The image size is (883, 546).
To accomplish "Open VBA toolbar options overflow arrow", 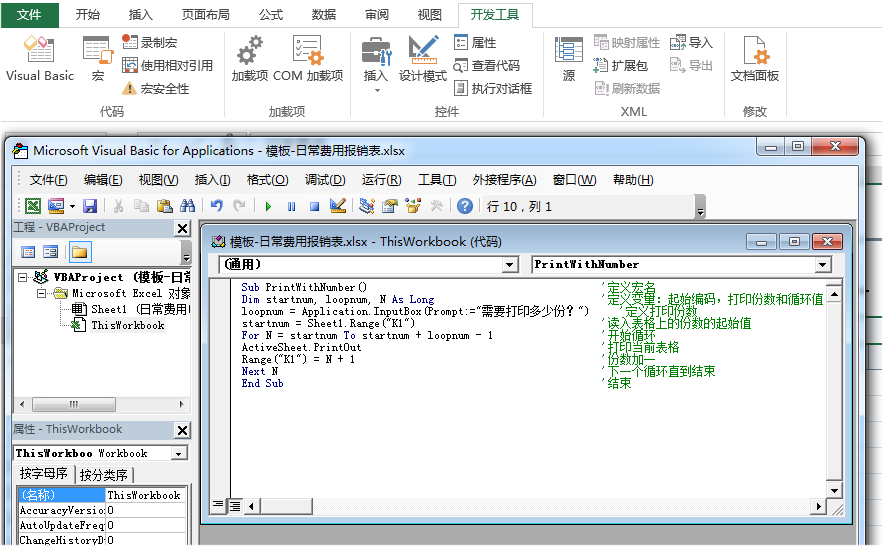I will click(x=701, y=207).
